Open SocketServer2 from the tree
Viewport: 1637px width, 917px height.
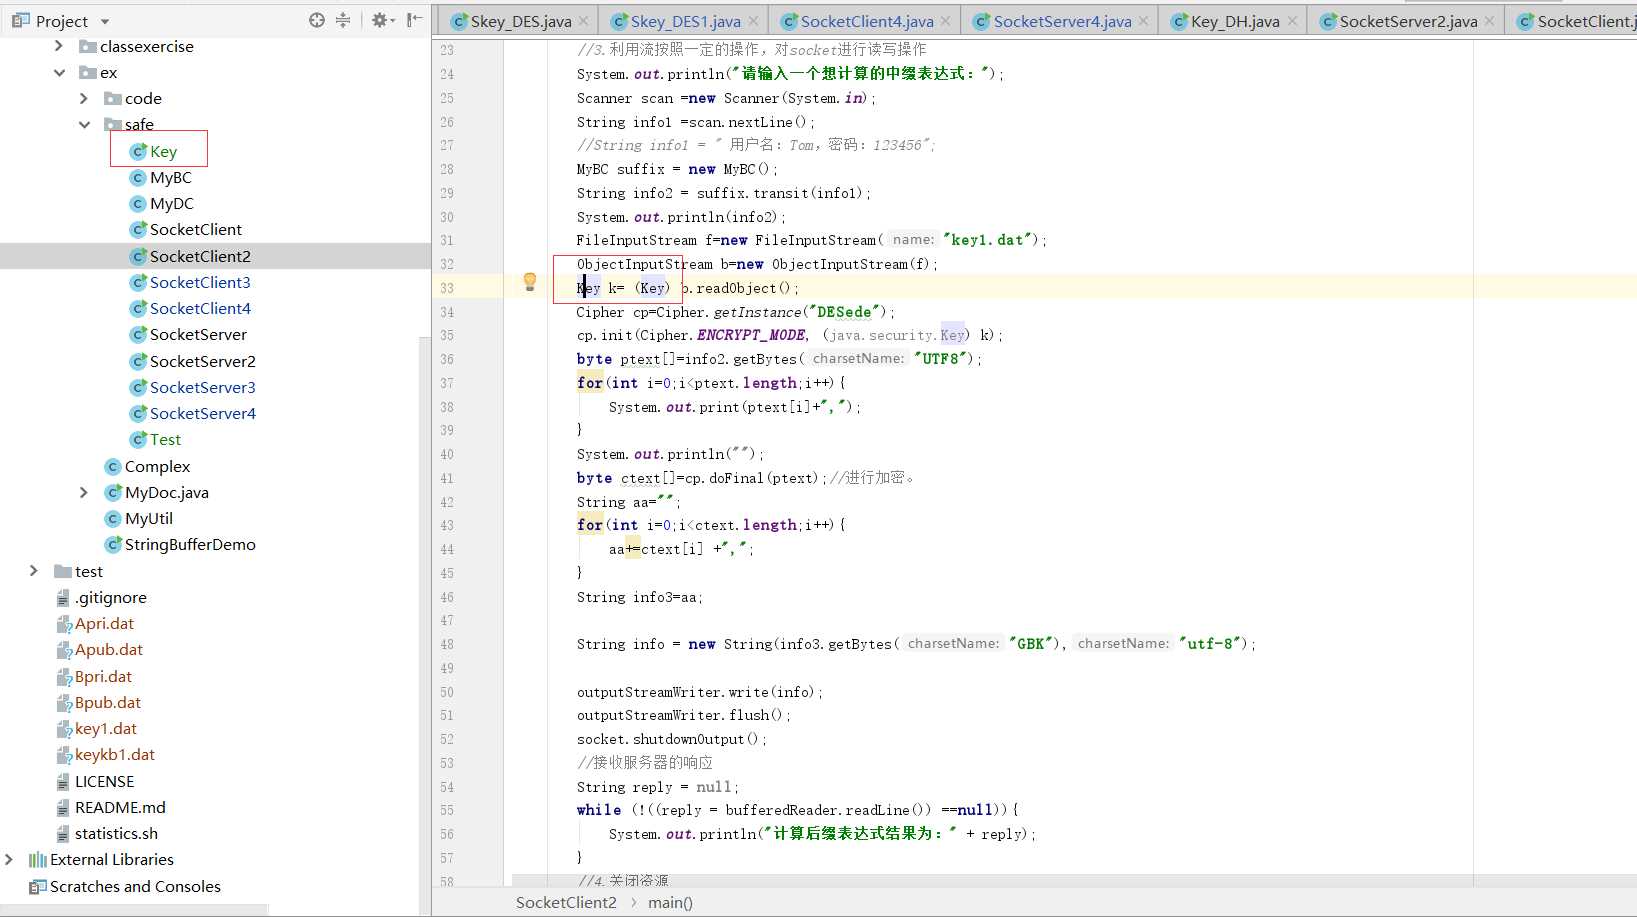(202, 361)
